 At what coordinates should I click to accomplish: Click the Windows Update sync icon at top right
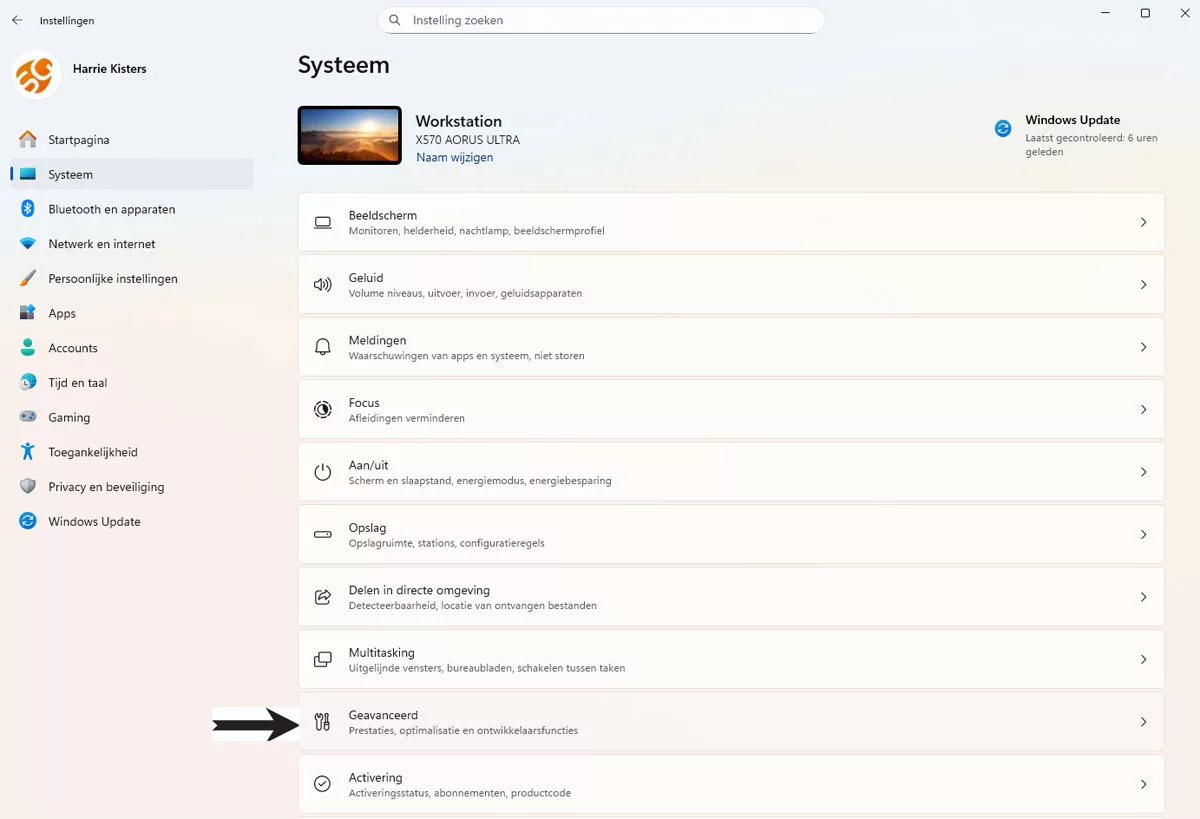1003,128
